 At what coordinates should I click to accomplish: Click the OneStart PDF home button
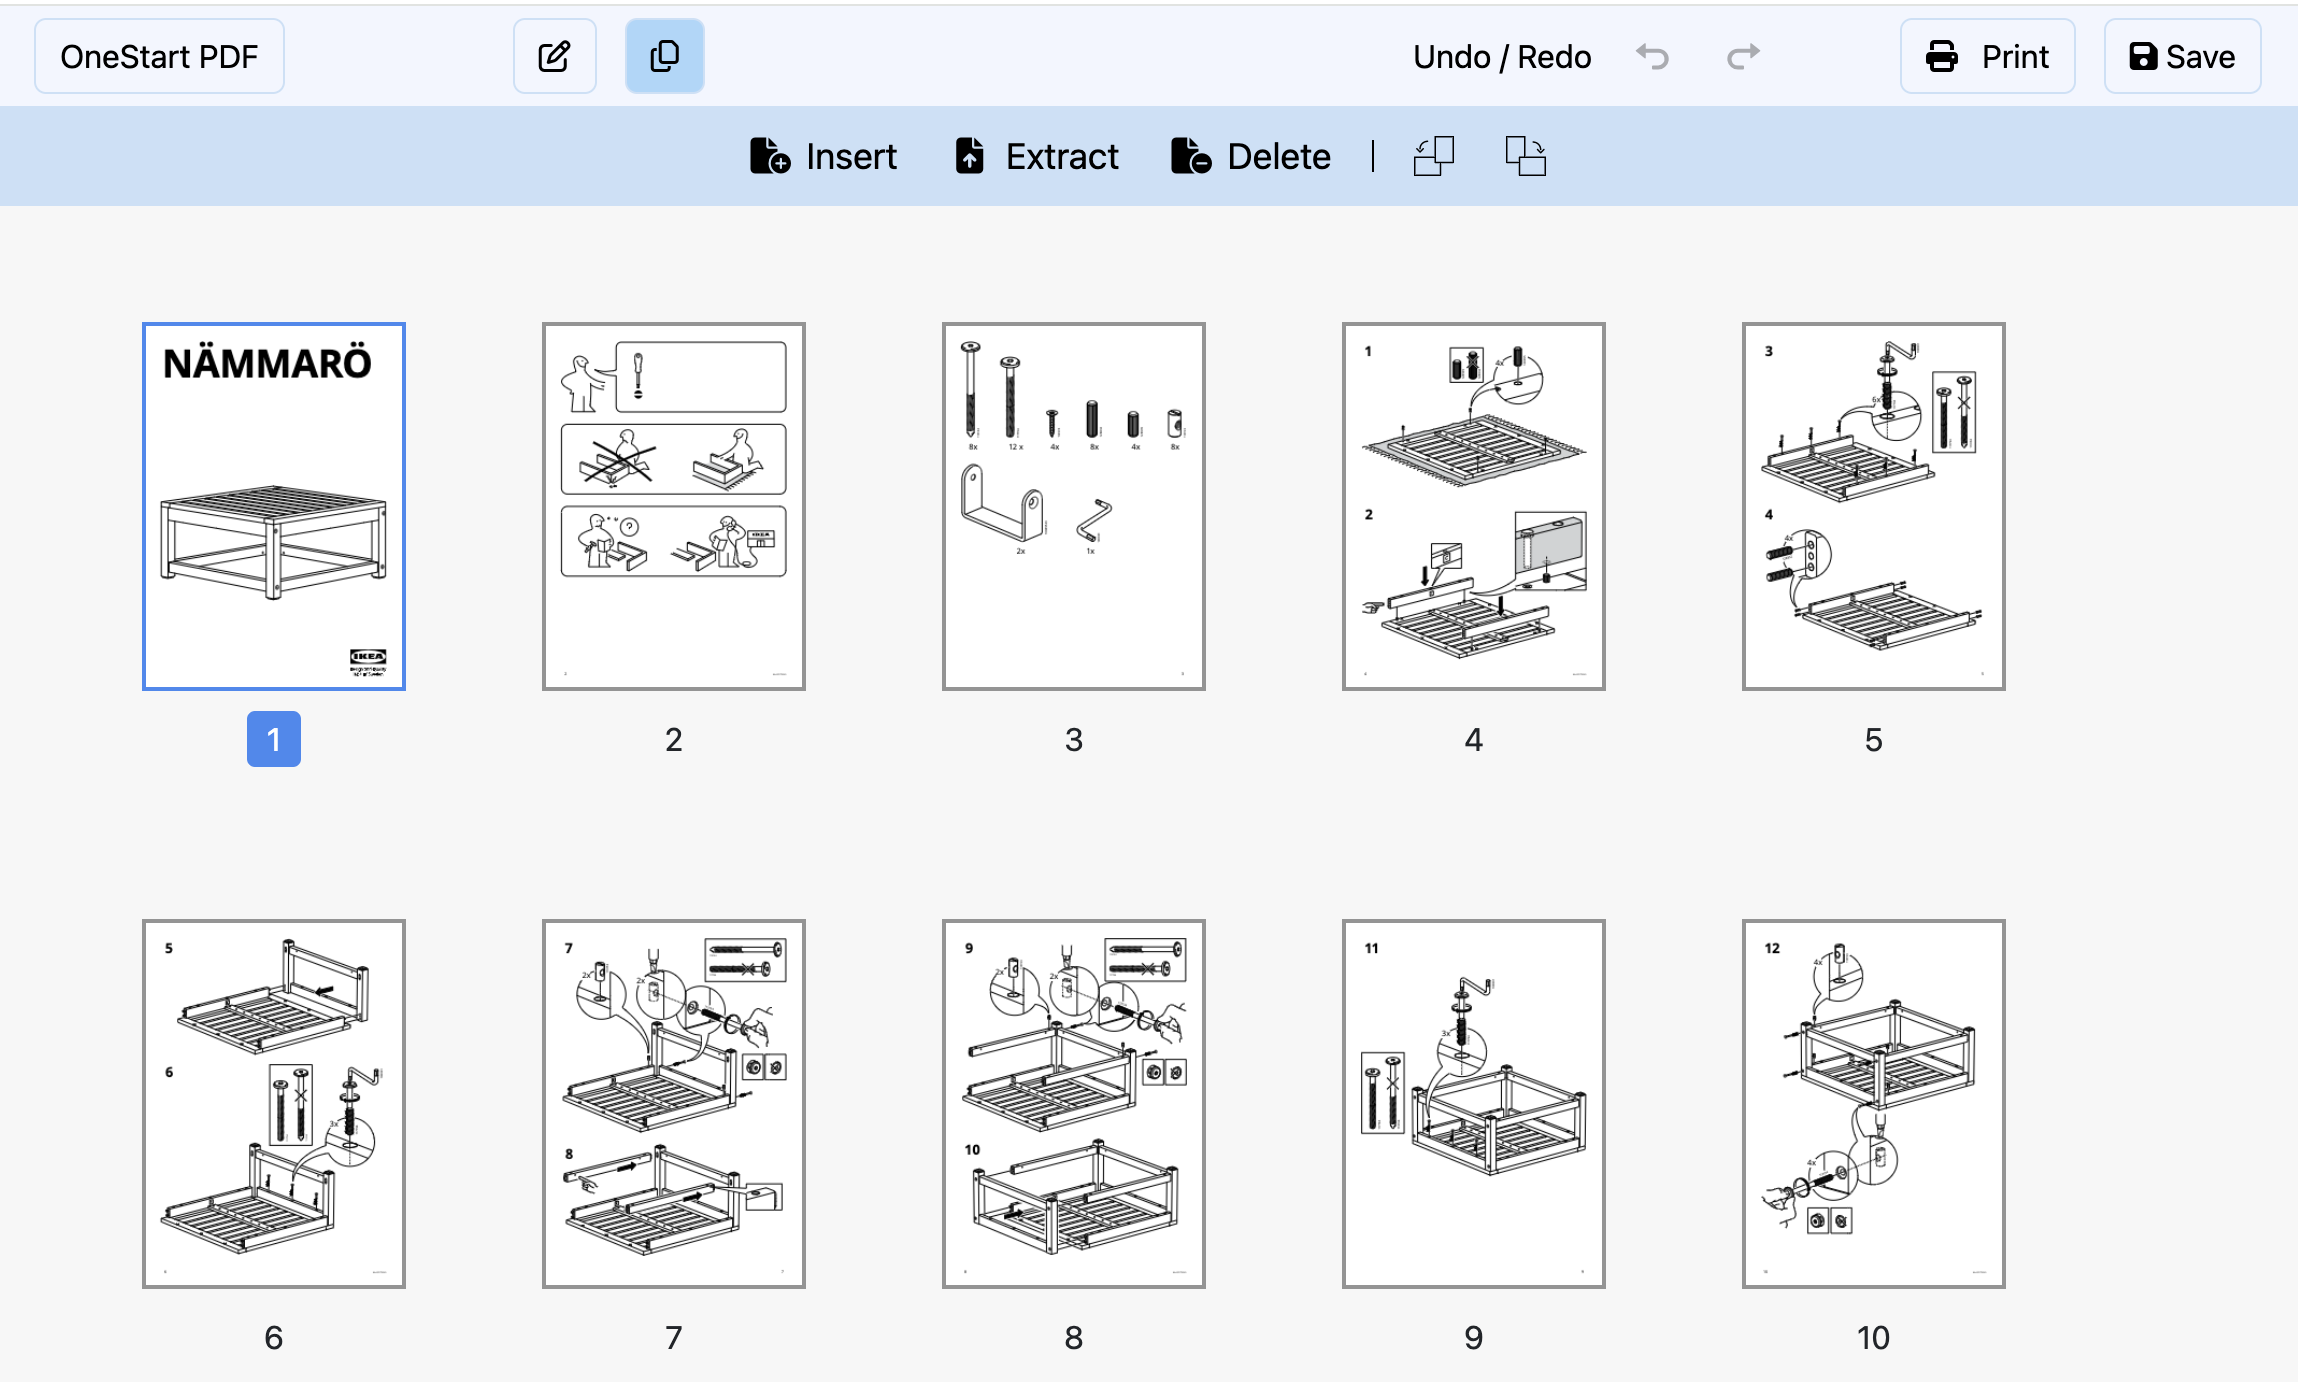159,56
